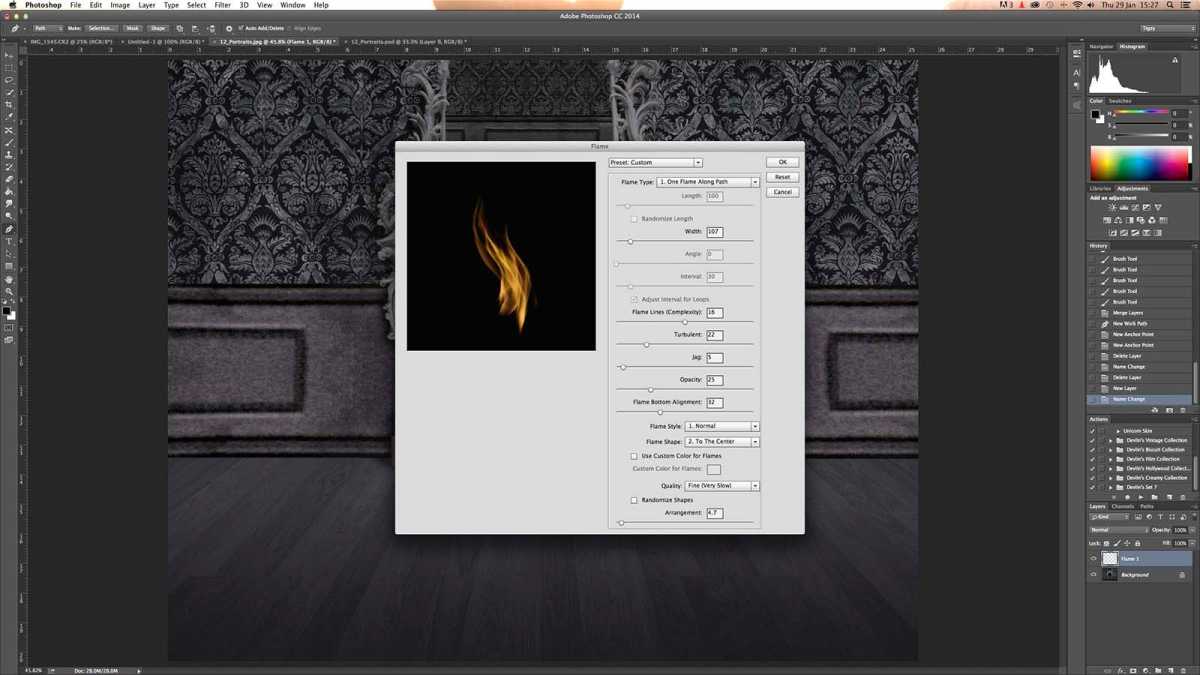Open the Image menu
Image resolution: width=1200 pixels, height=675 pixels.
[x=120, y=5]
